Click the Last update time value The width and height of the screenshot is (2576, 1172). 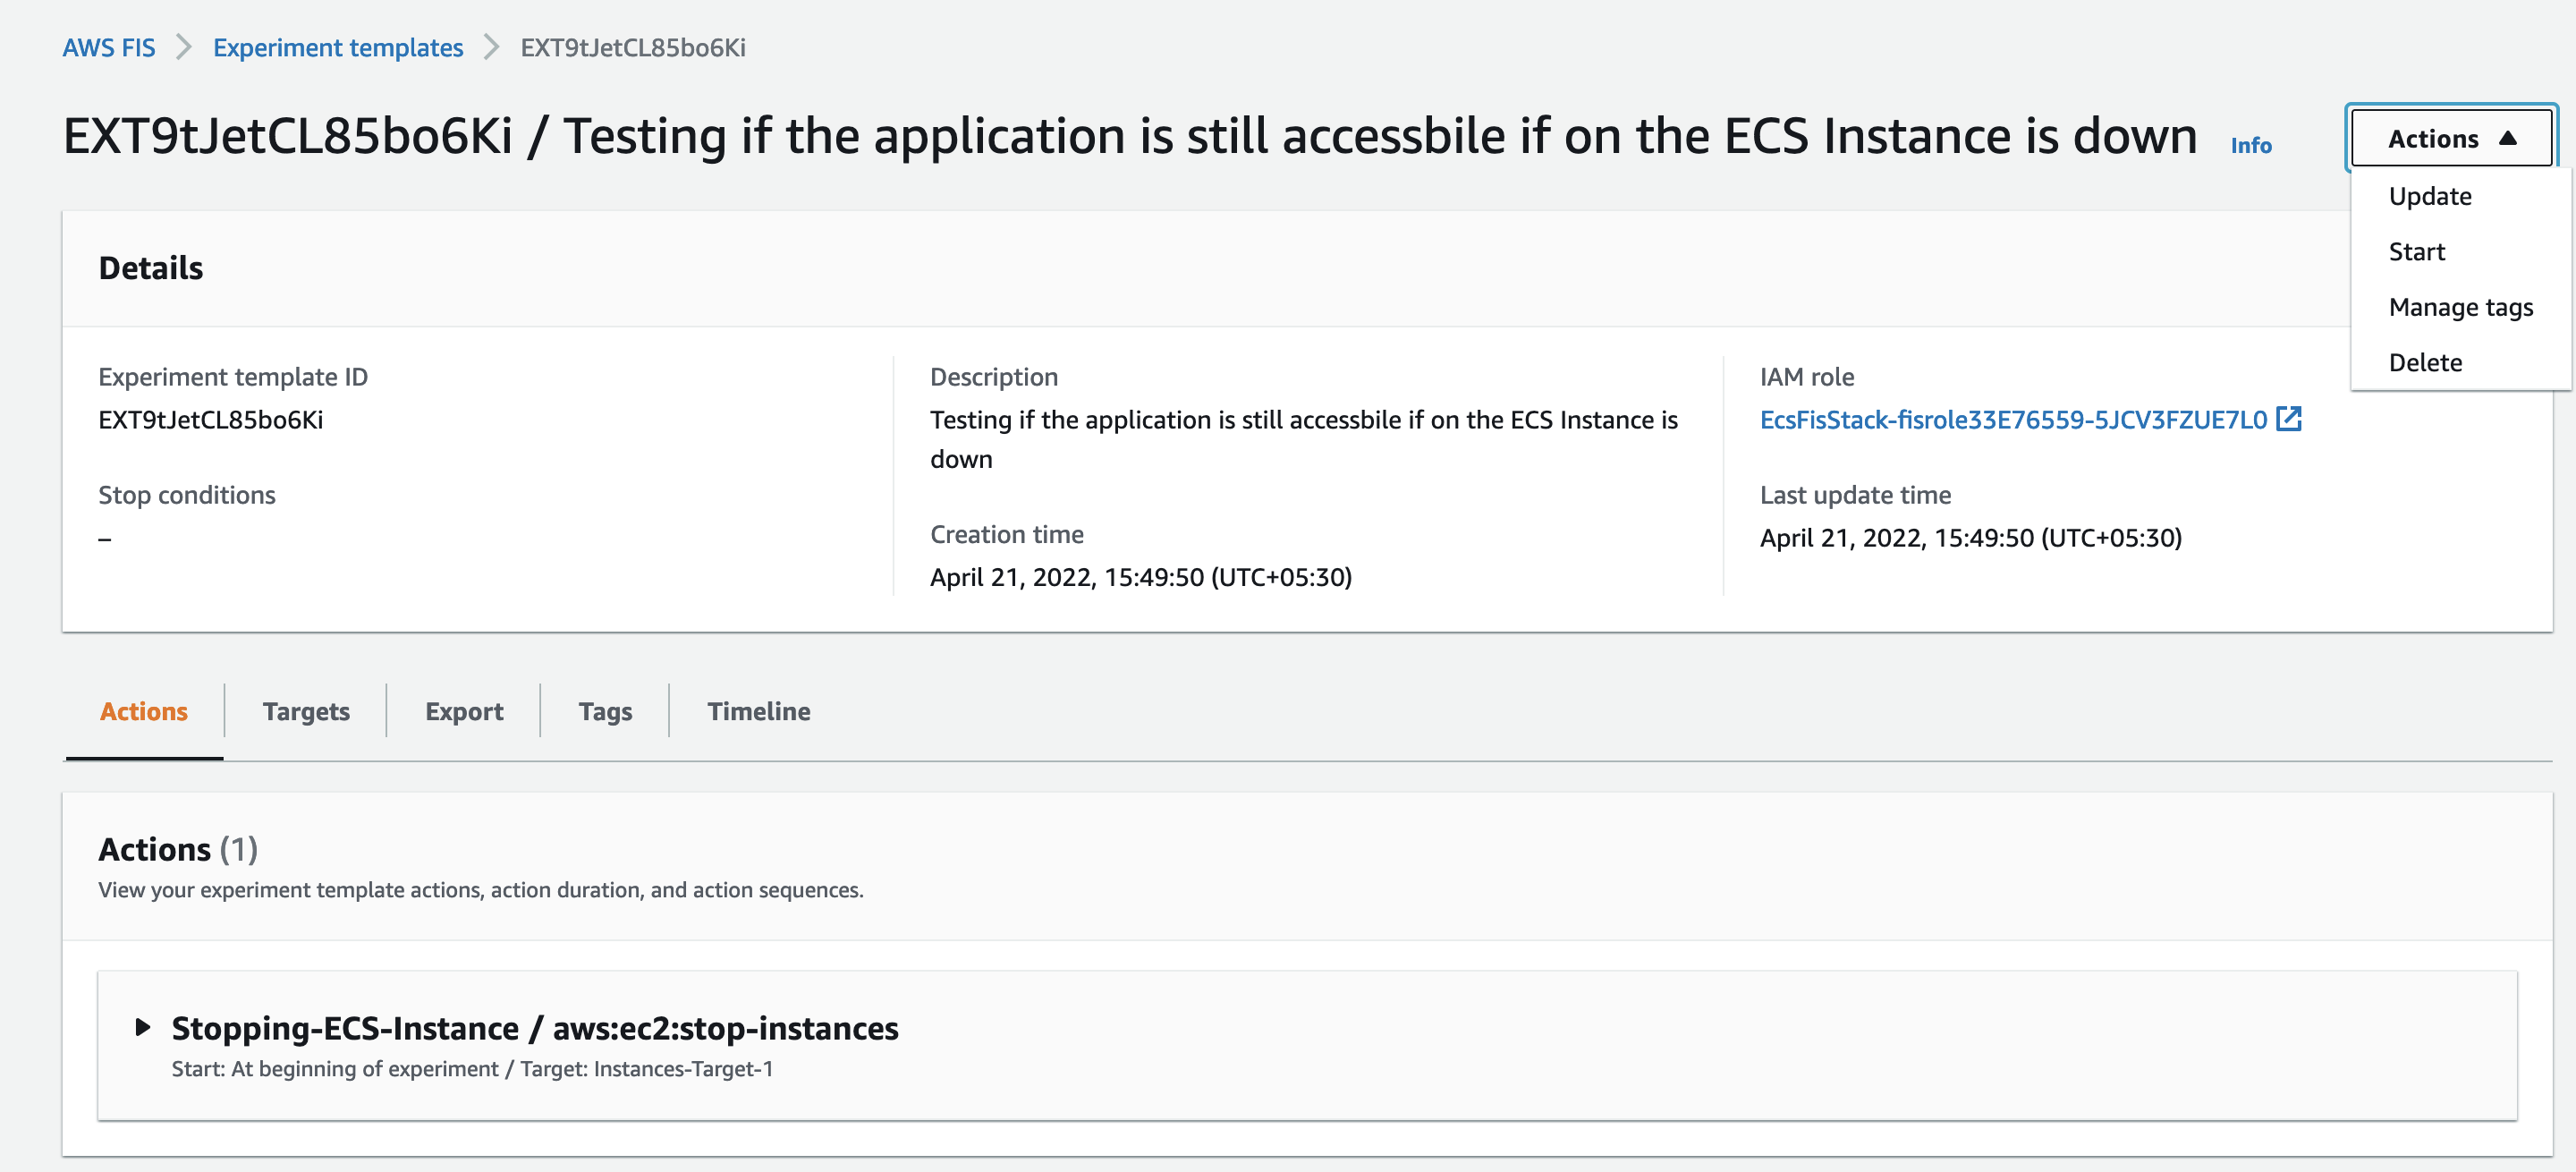point(1971,537)
